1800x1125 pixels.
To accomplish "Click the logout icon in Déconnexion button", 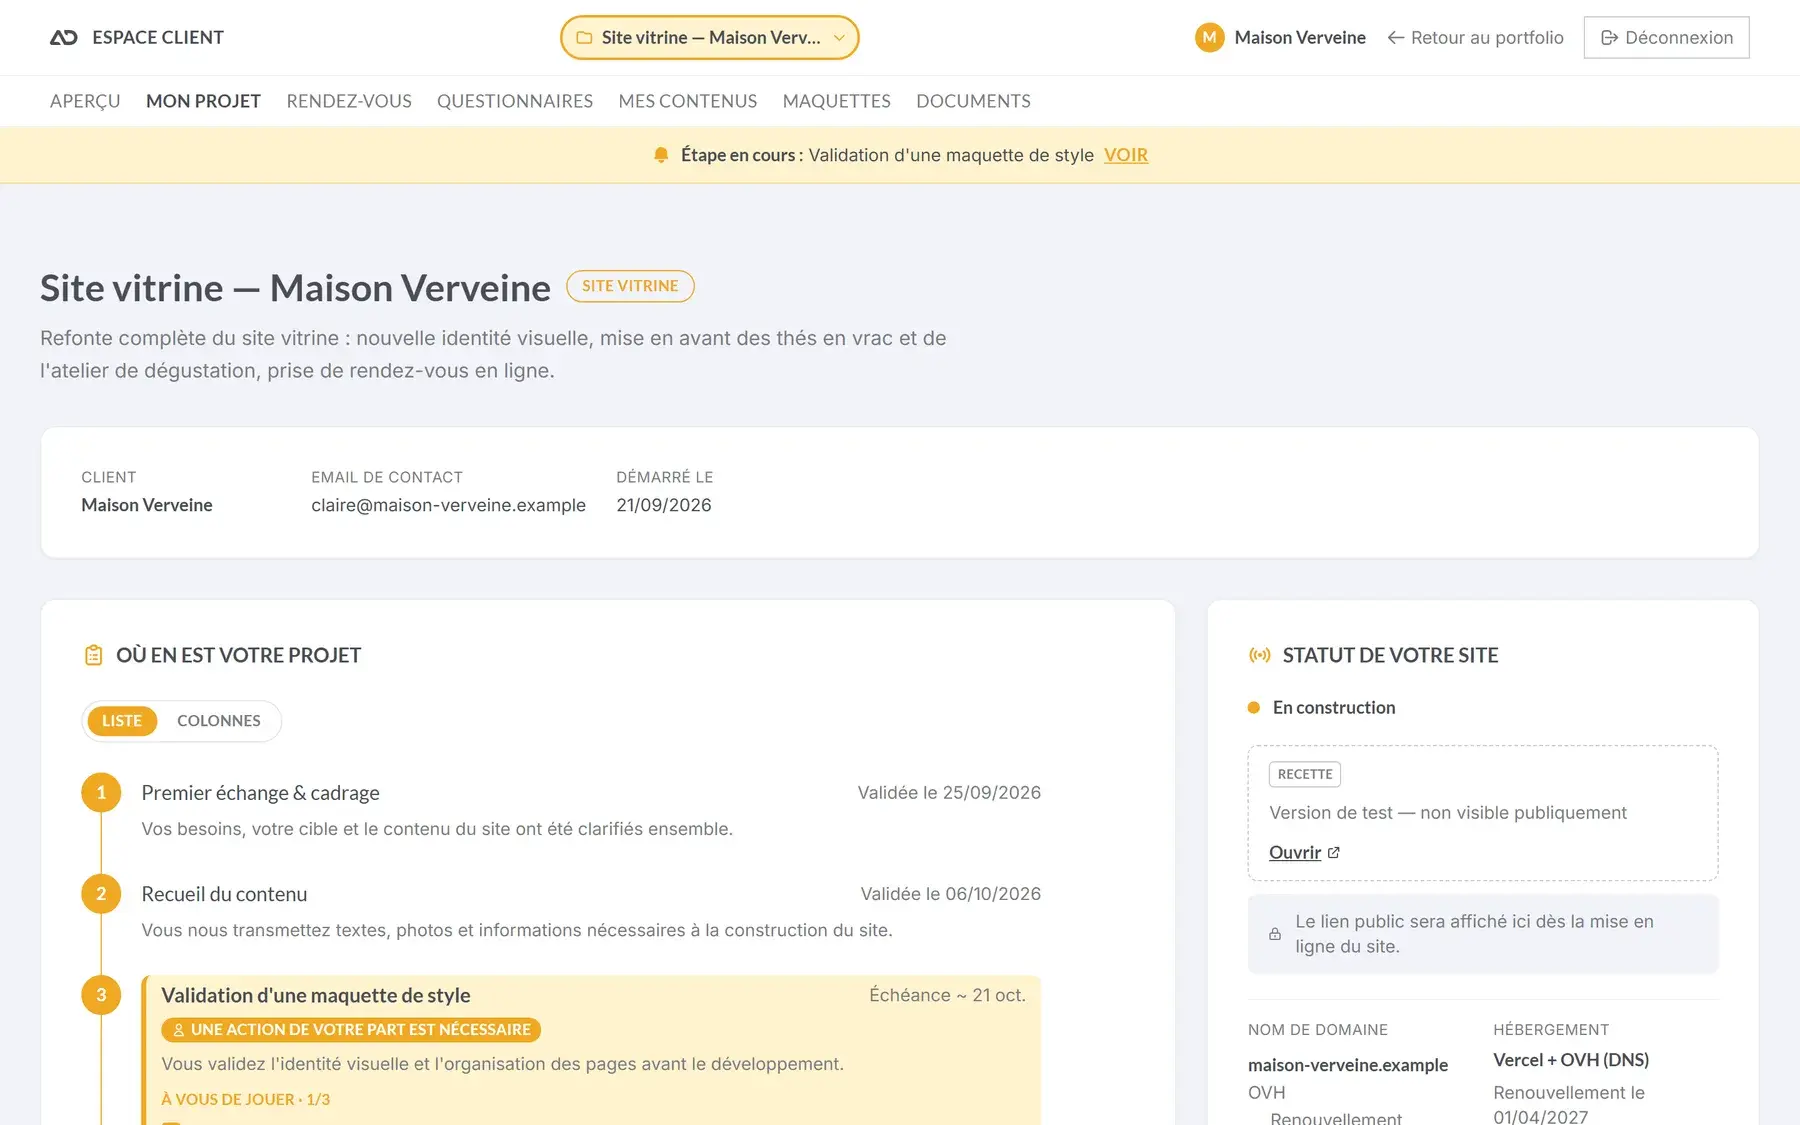I will [1609, 37].
